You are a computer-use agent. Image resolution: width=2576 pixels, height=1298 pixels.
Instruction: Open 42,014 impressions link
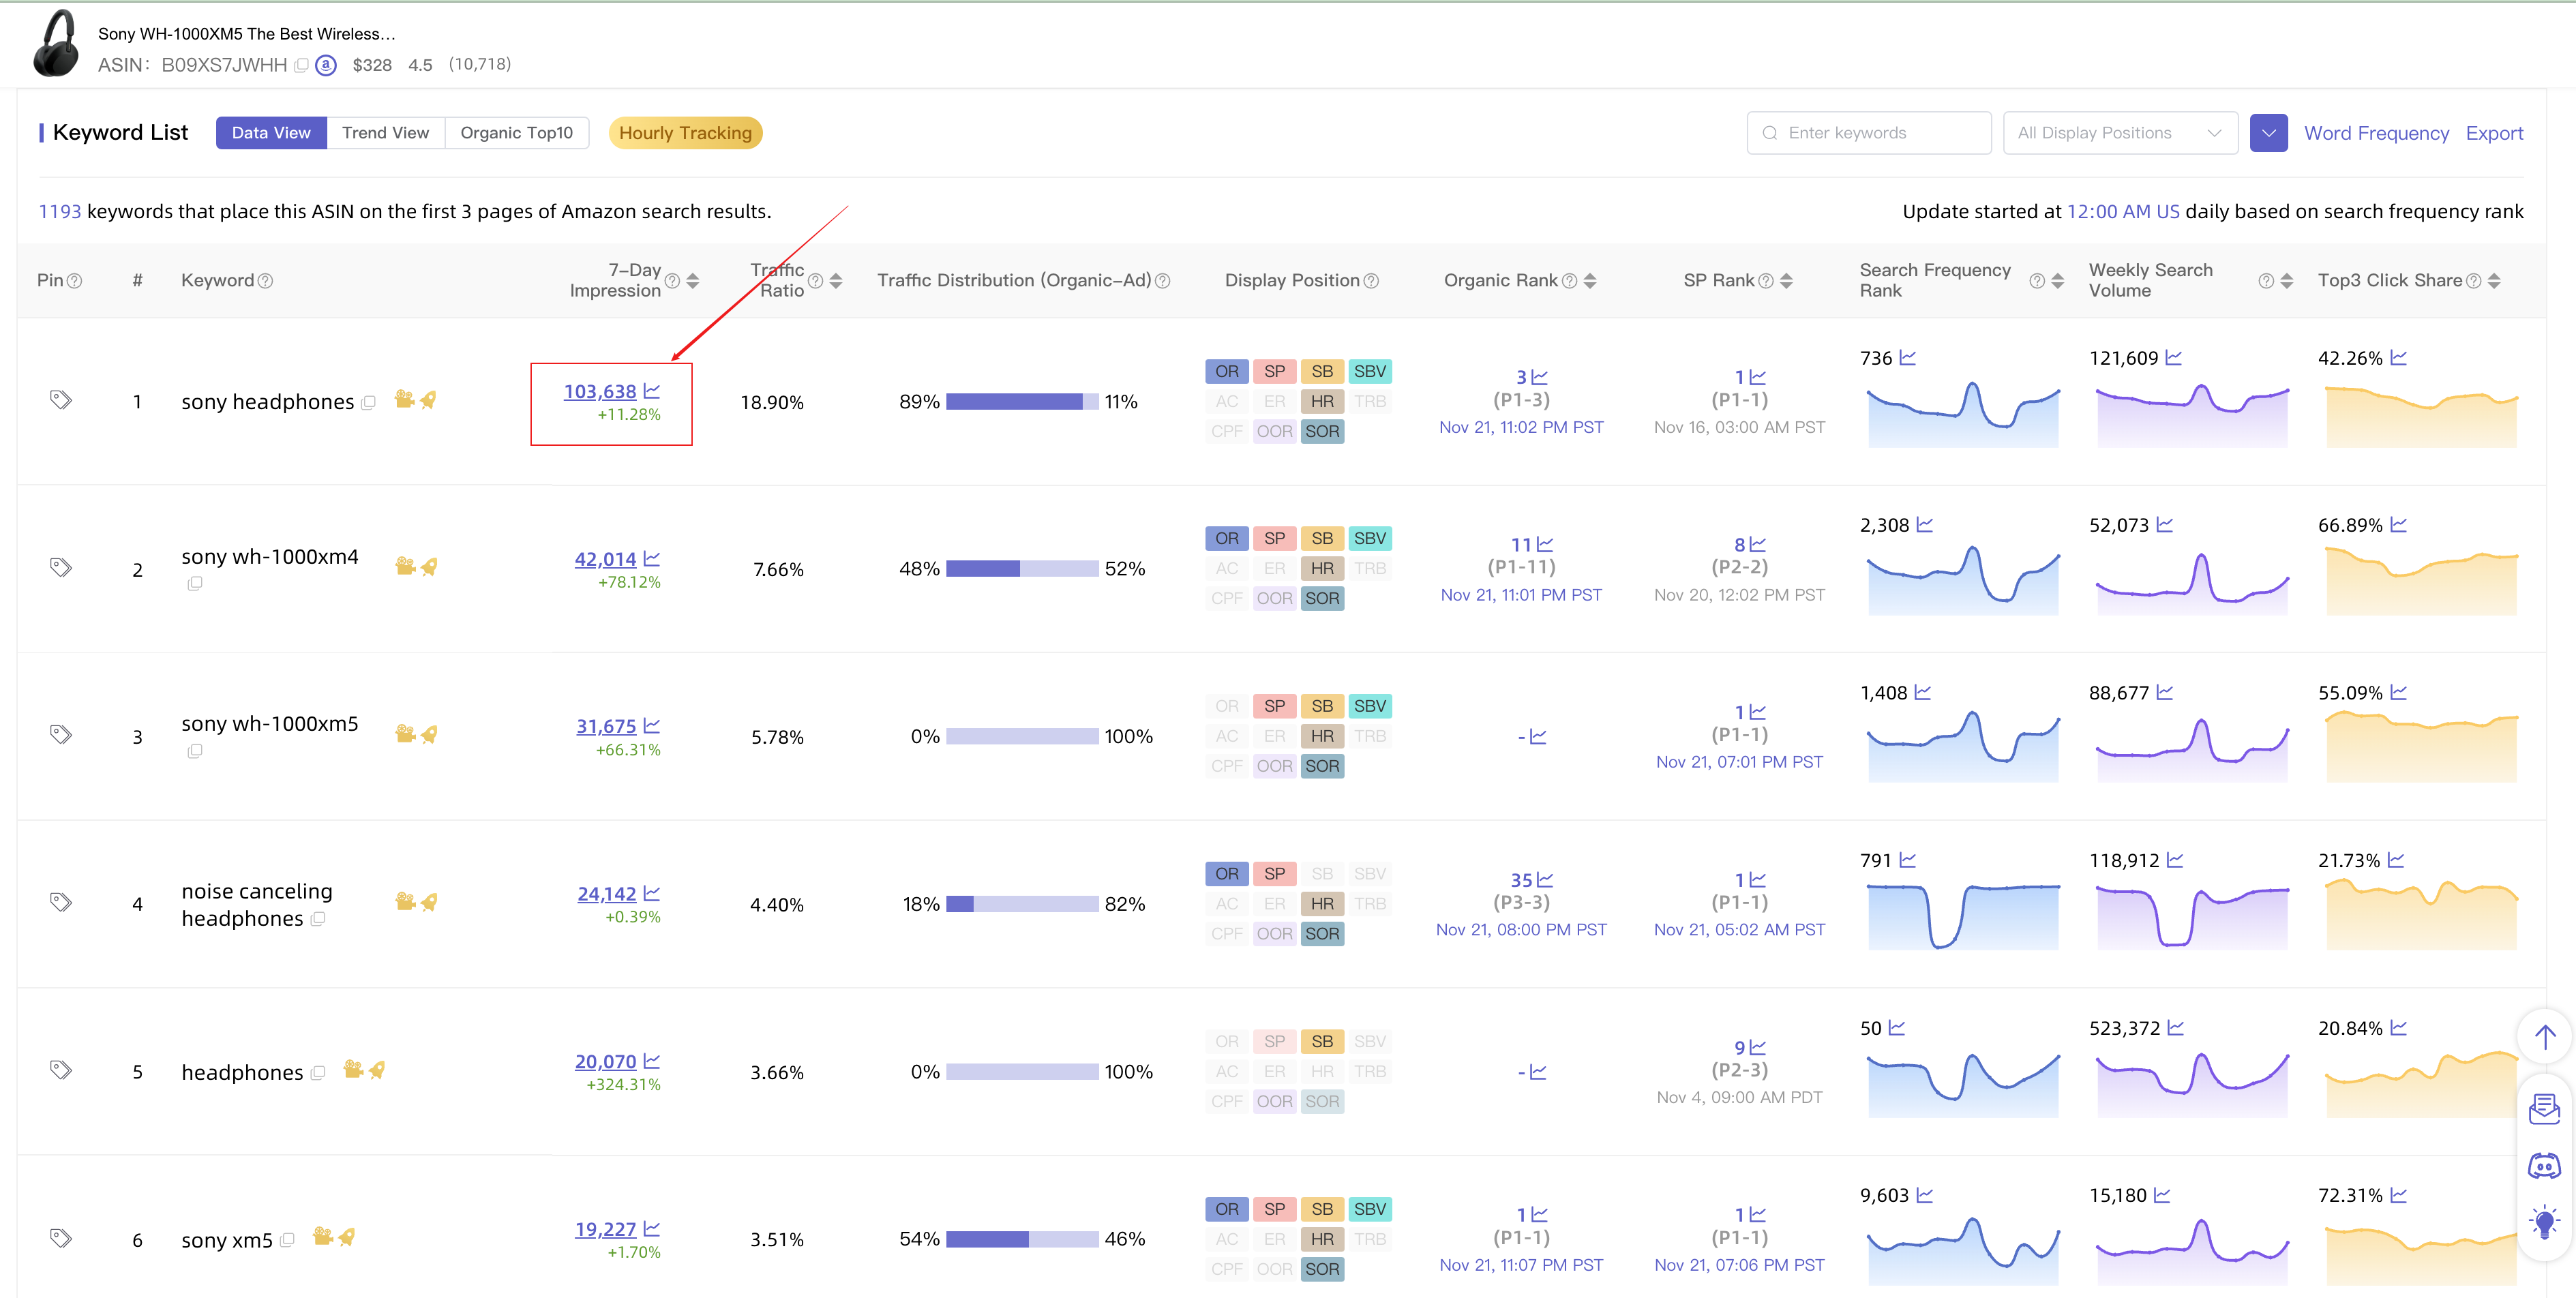[x=605, y=559]
